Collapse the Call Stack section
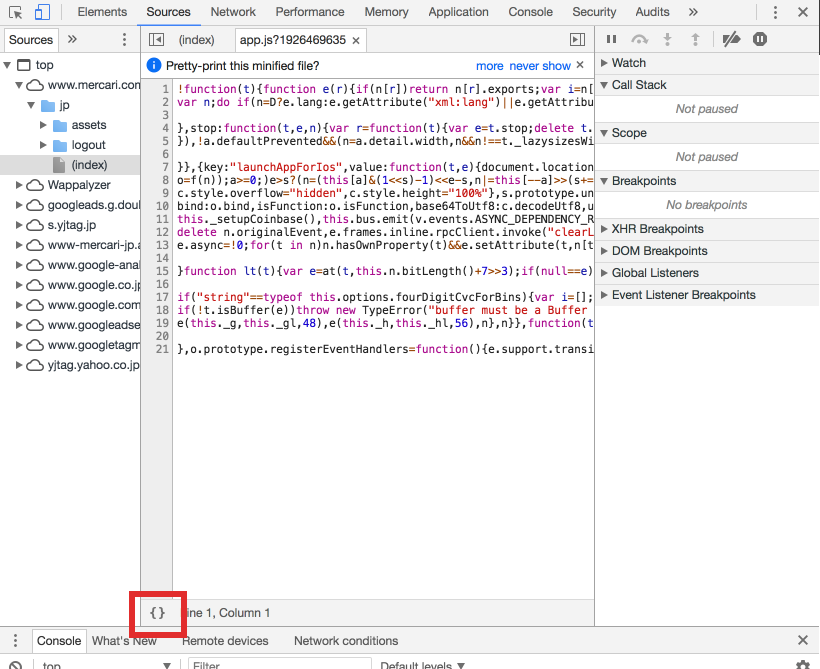This screenshot has width=820, height=669. point(604,85)
